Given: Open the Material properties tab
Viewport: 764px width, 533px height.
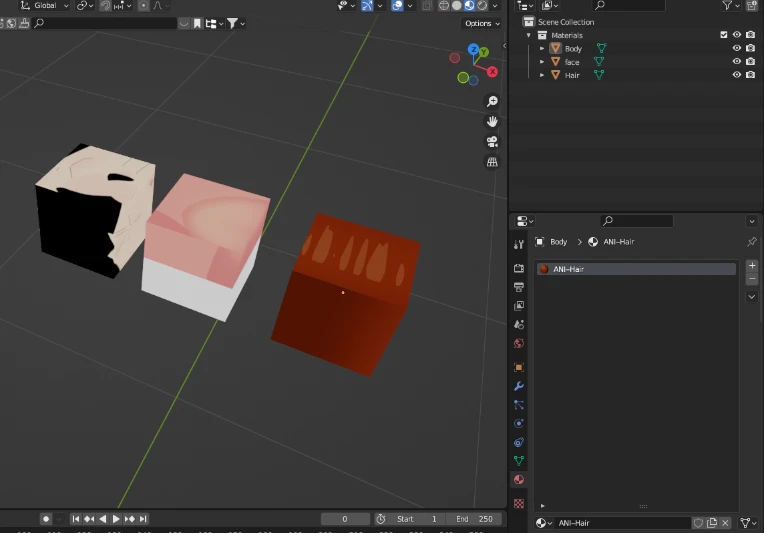Looking at the screenshot, I should 519,480.
